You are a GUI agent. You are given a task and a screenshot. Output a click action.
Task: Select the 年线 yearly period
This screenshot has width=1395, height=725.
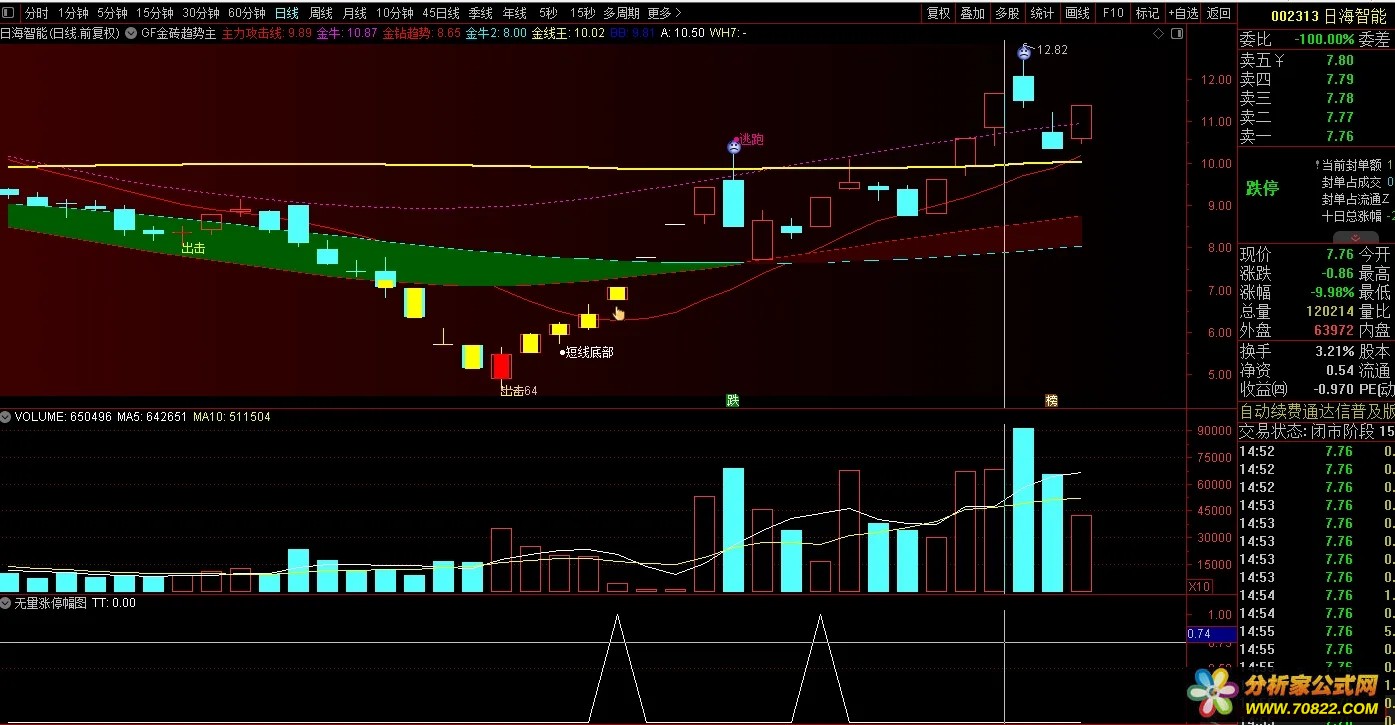515,13
